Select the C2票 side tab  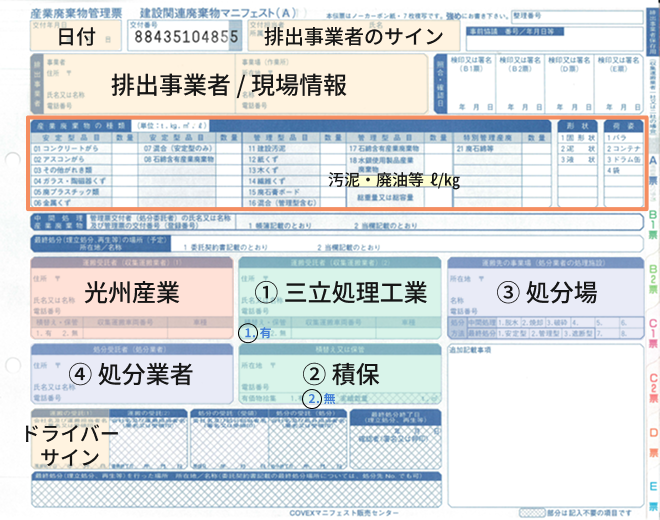653,387
